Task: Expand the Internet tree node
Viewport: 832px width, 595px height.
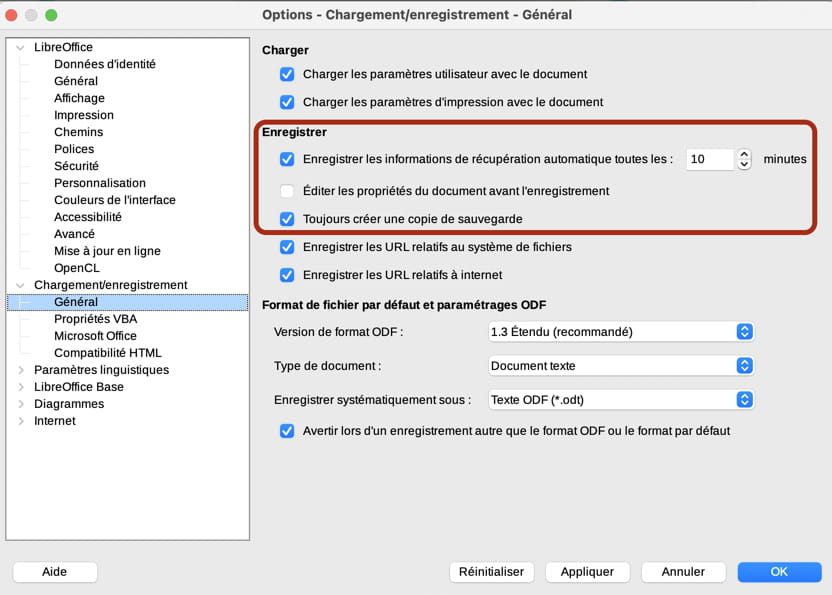Action: [21, 421]
